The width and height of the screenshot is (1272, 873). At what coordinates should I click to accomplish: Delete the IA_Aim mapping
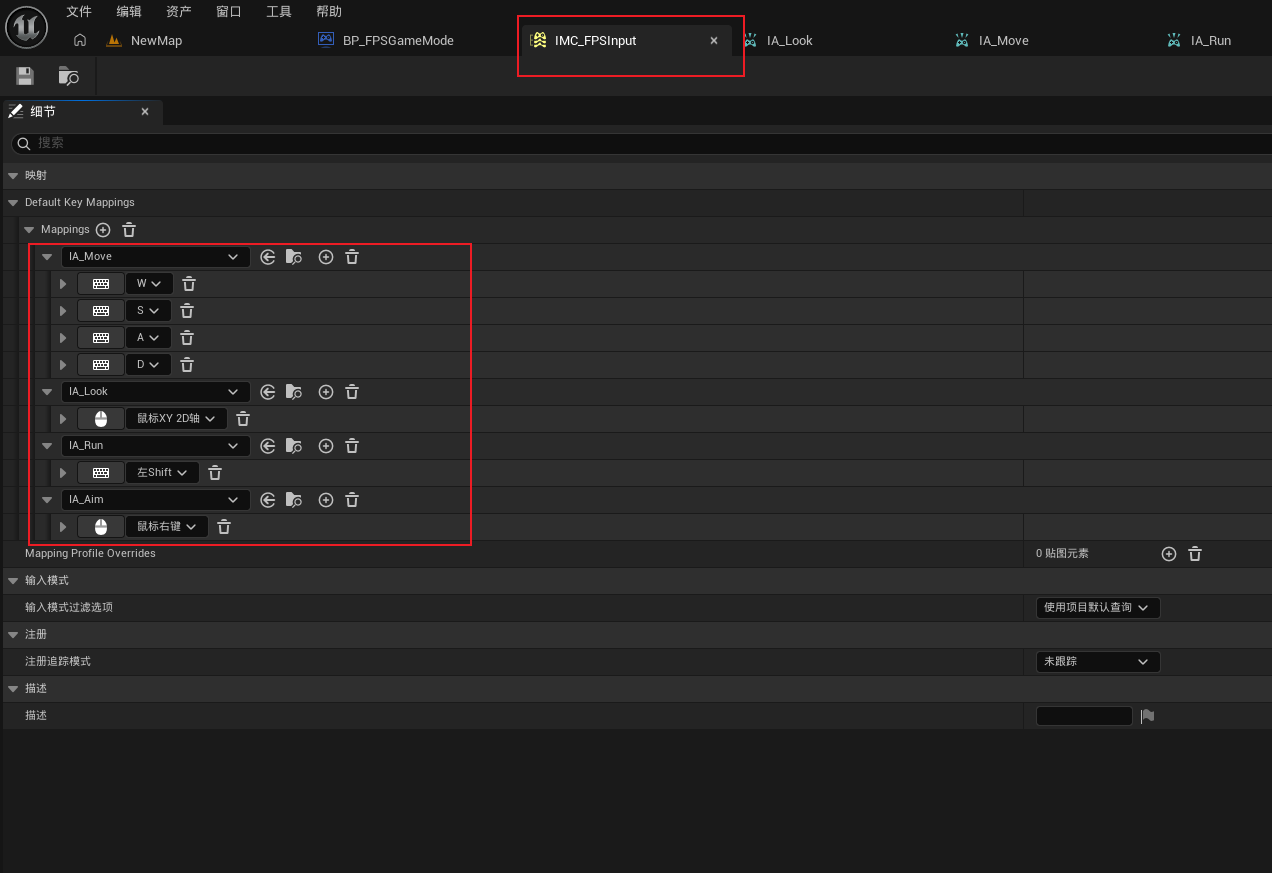point(352,500)
